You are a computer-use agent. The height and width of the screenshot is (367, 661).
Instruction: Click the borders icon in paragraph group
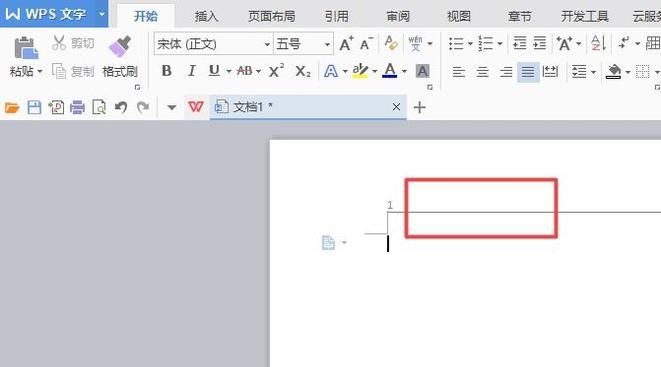tap(643, 72)
